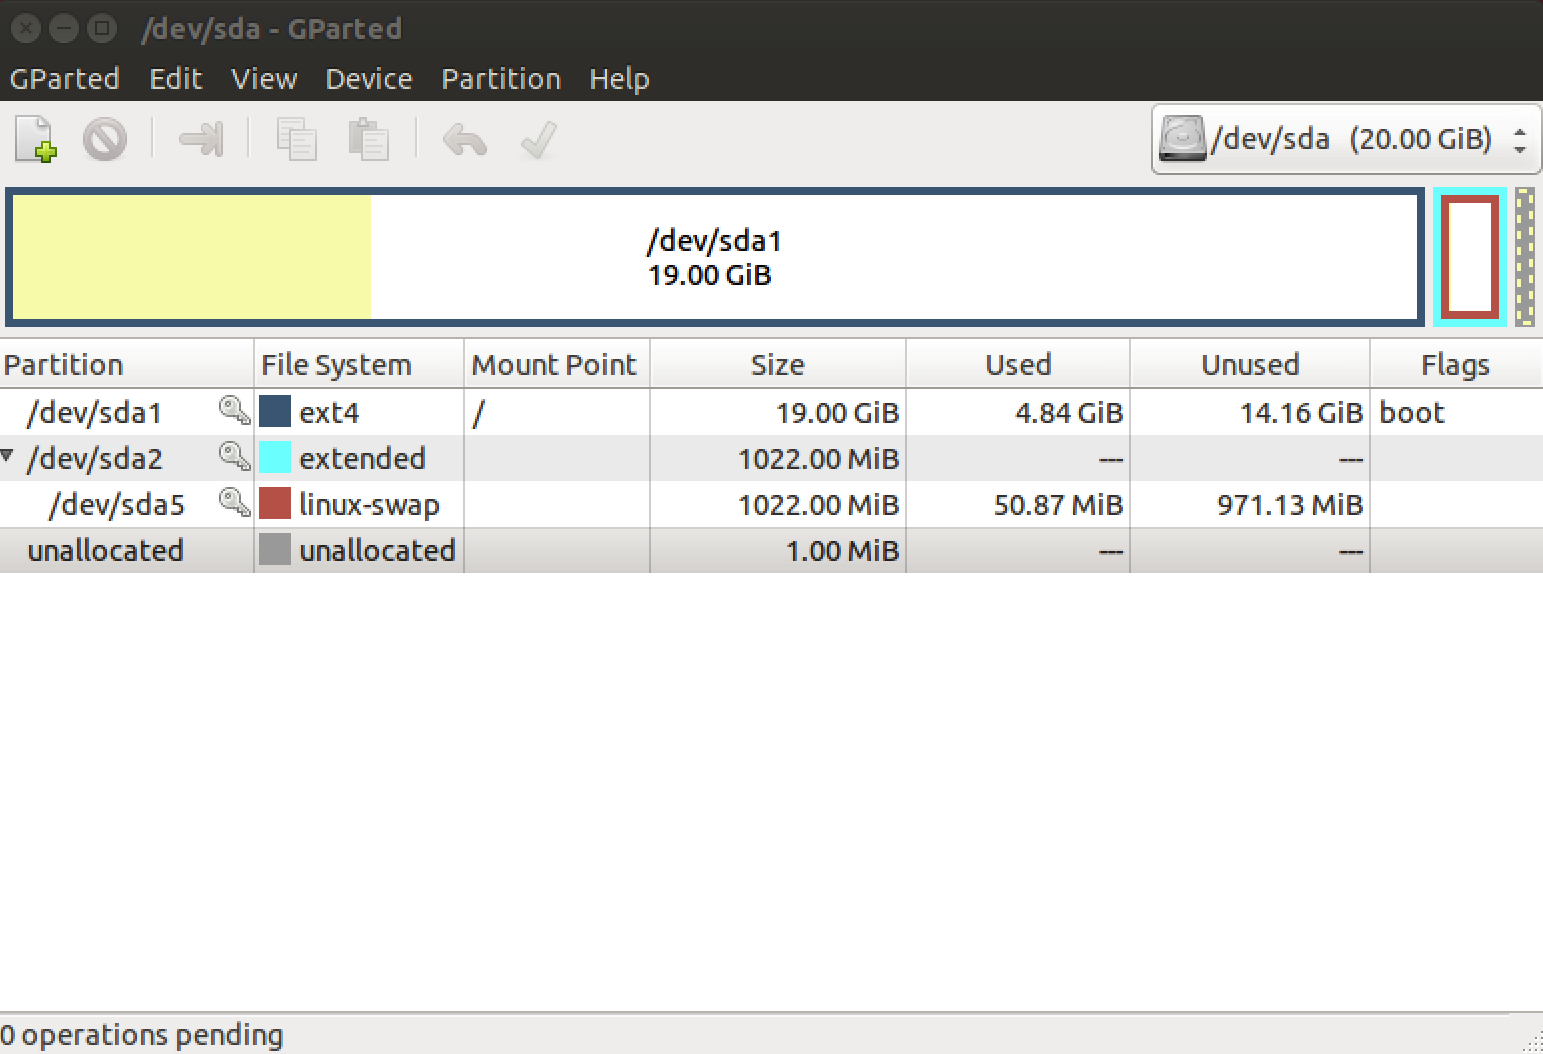Click the key icon beside /dev/sda1
This screenshot has height=1054, width=1543.
[x=234, y=411]
